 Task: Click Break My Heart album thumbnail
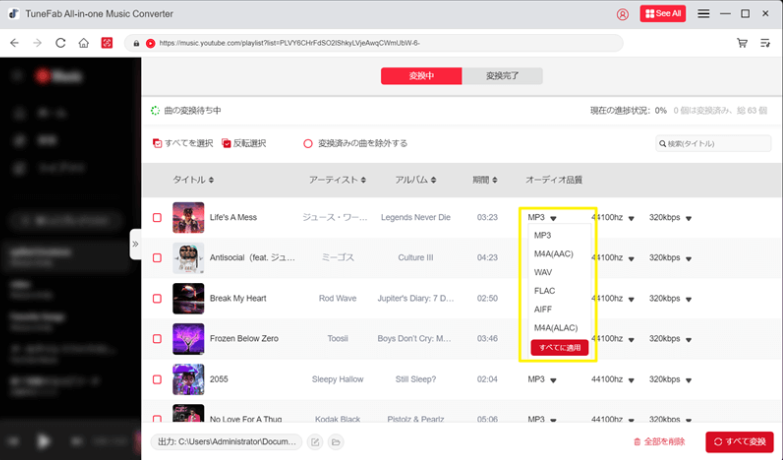tap(188, 299)
